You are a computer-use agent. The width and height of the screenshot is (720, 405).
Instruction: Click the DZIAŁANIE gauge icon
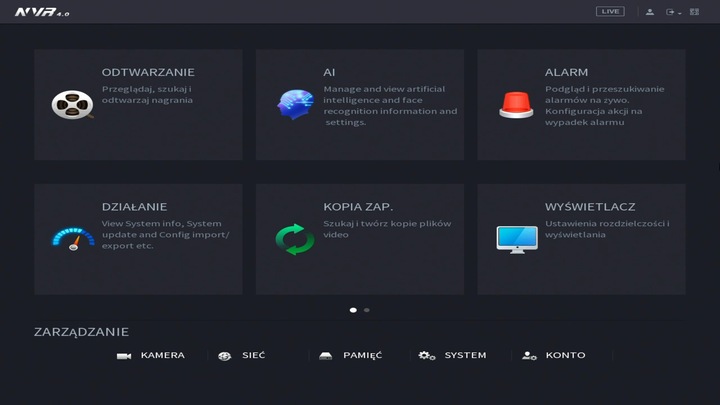(x=72, y=239)
